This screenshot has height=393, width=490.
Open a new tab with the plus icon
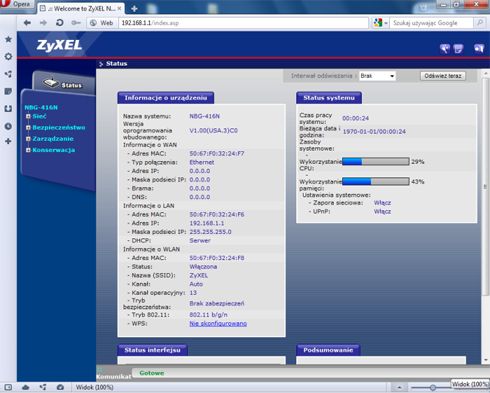[134, 8]
